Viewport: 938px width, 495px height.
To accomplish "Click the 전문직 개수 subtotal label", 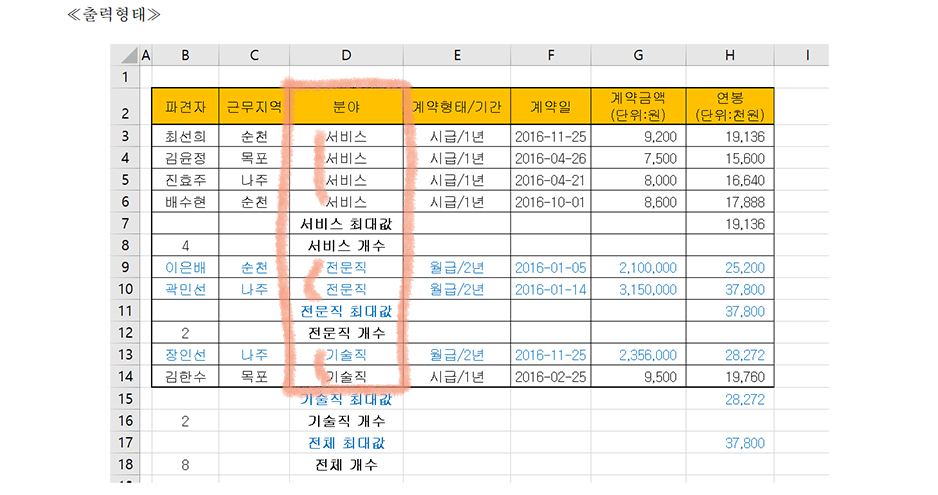I will click(346, 333).
